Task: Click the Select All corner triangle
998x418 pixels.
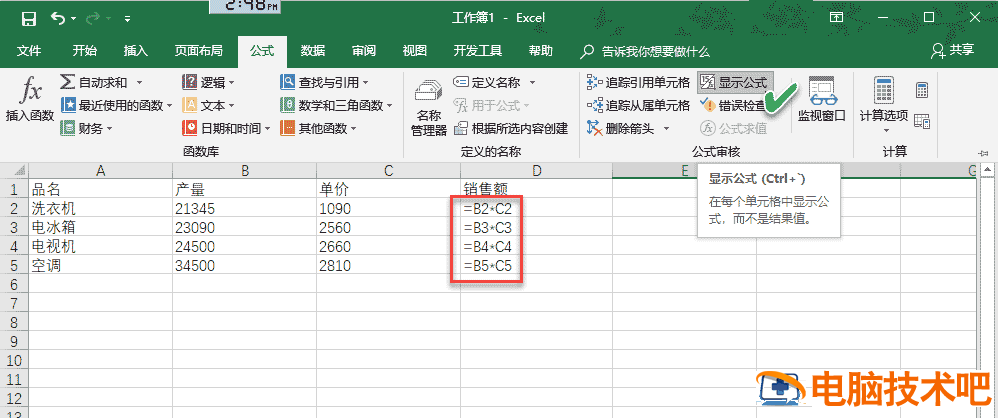Action: click(20, 171)
